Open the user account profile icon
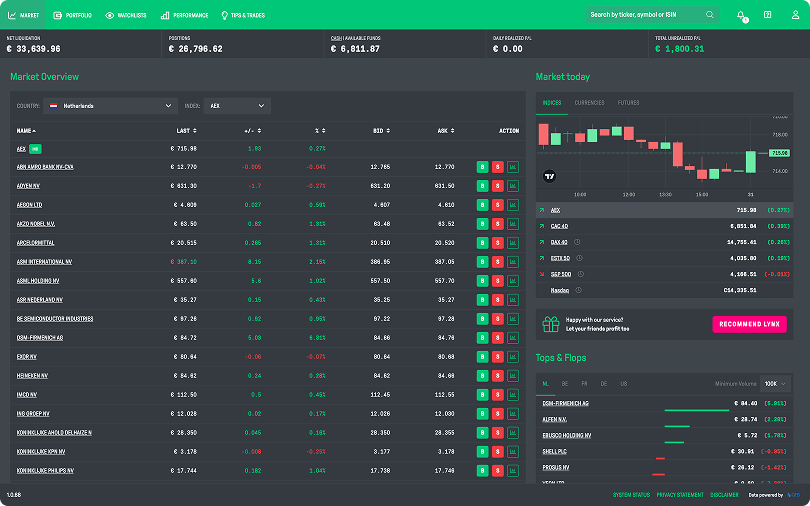This screenshot has width=810, height=506. point(793,15)
